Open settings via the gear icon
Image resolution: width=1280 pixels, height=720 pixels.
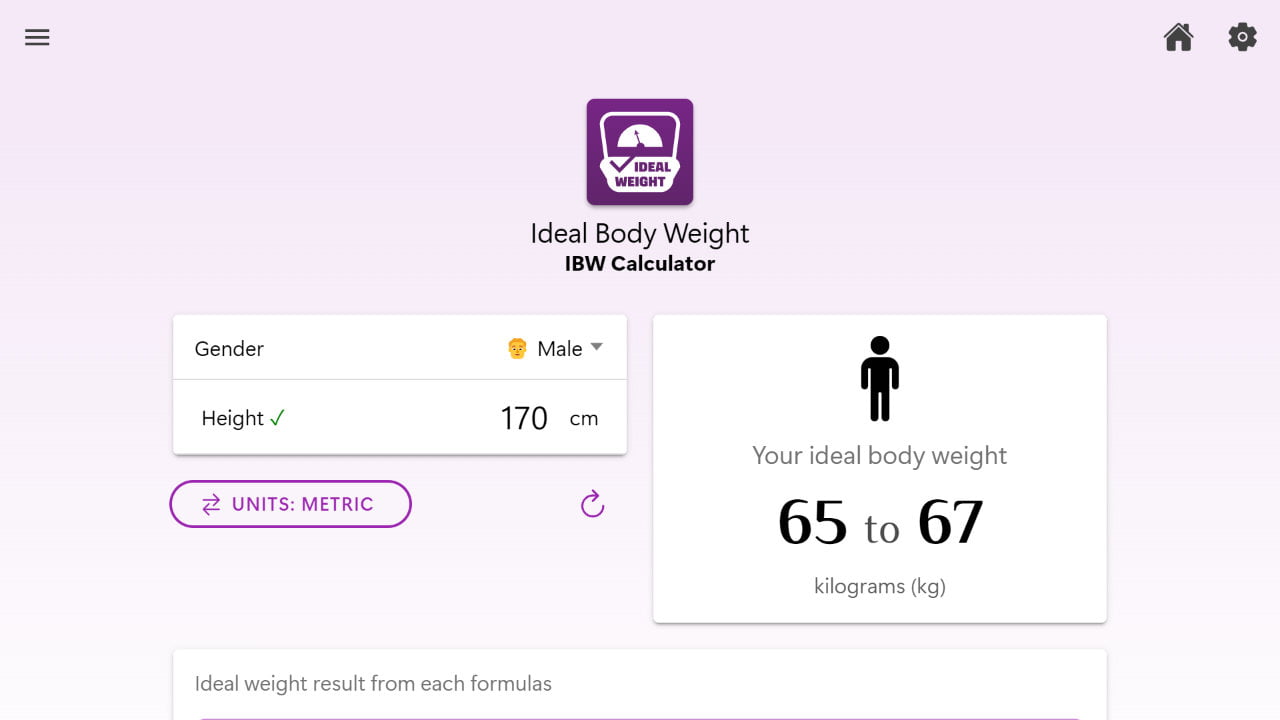pyautogui.click(x=1242, y=37)
